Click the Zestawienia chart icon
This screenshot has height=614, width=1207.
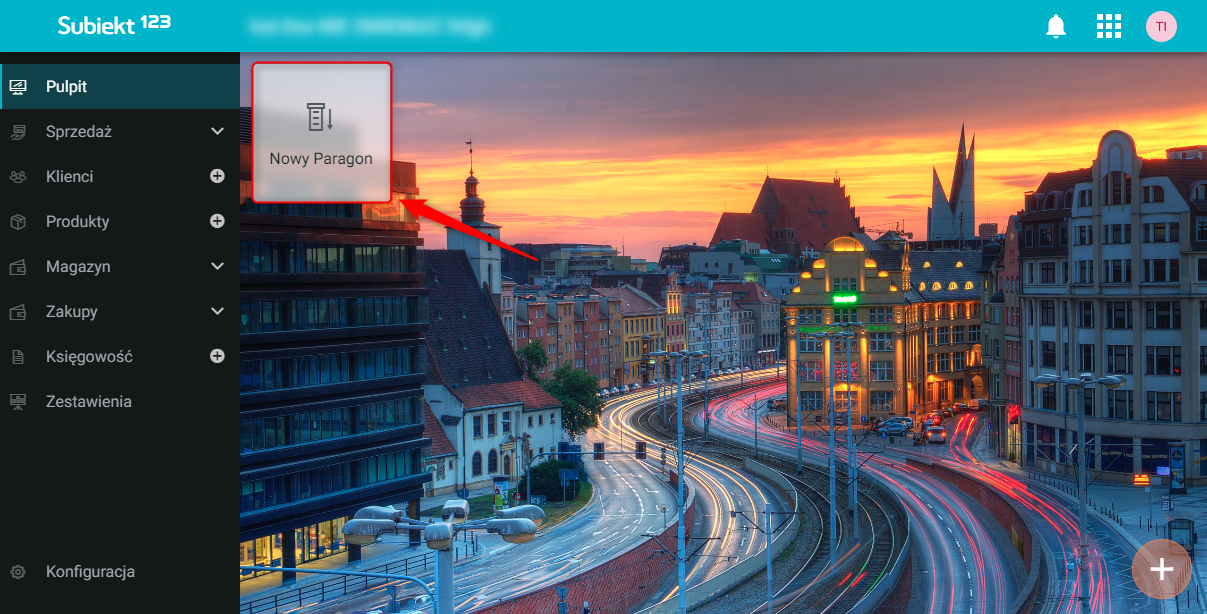tap(18, 402)
